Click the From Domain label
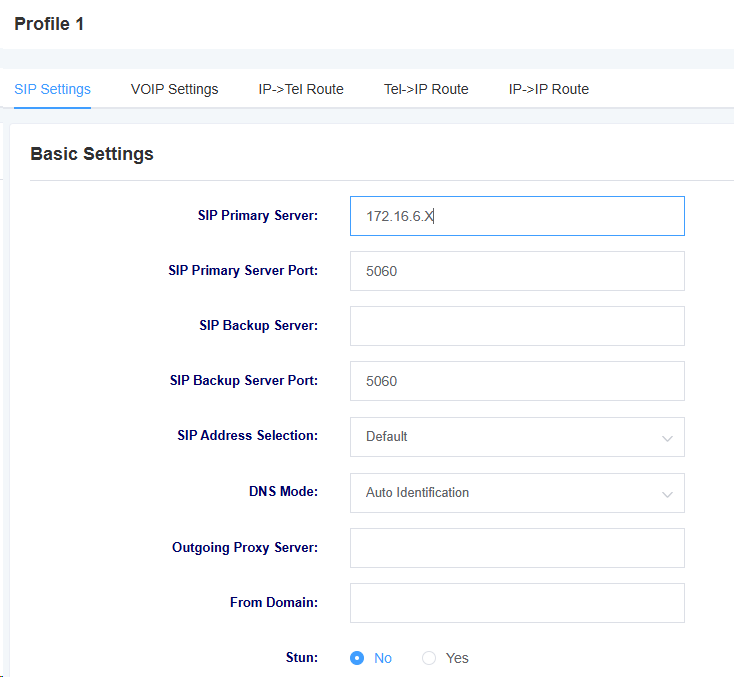734x677 pixels. [x=274, y=602]
